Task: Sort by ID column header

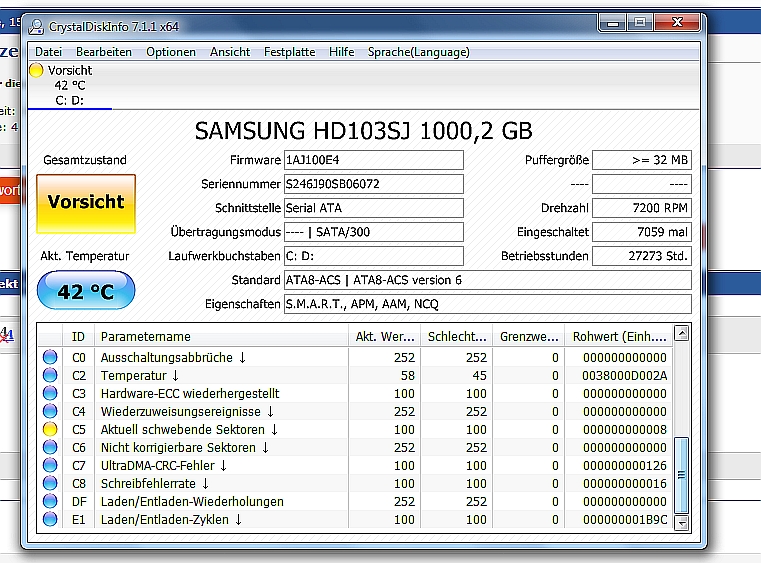Action: pyautogui.click(x=78, y=336)
